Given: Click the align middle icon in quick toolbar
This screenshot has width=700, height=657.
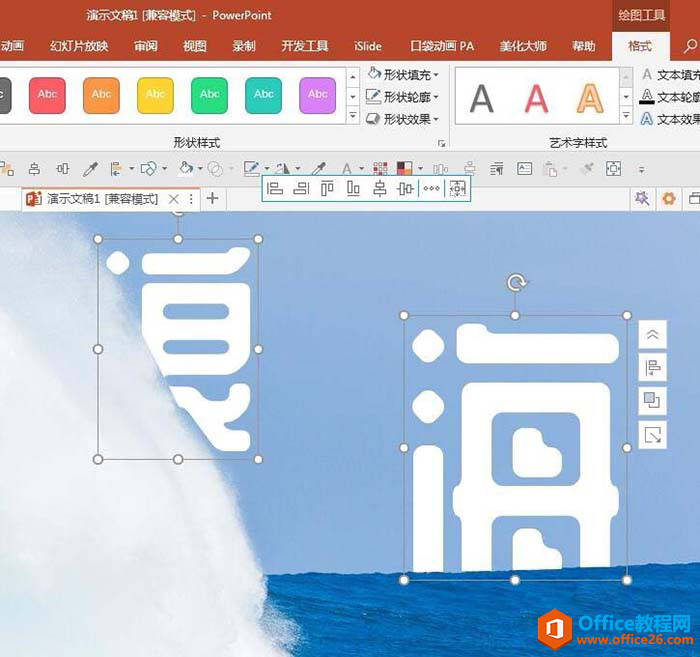Looking at the screenshot, I should tap(63, 169).
